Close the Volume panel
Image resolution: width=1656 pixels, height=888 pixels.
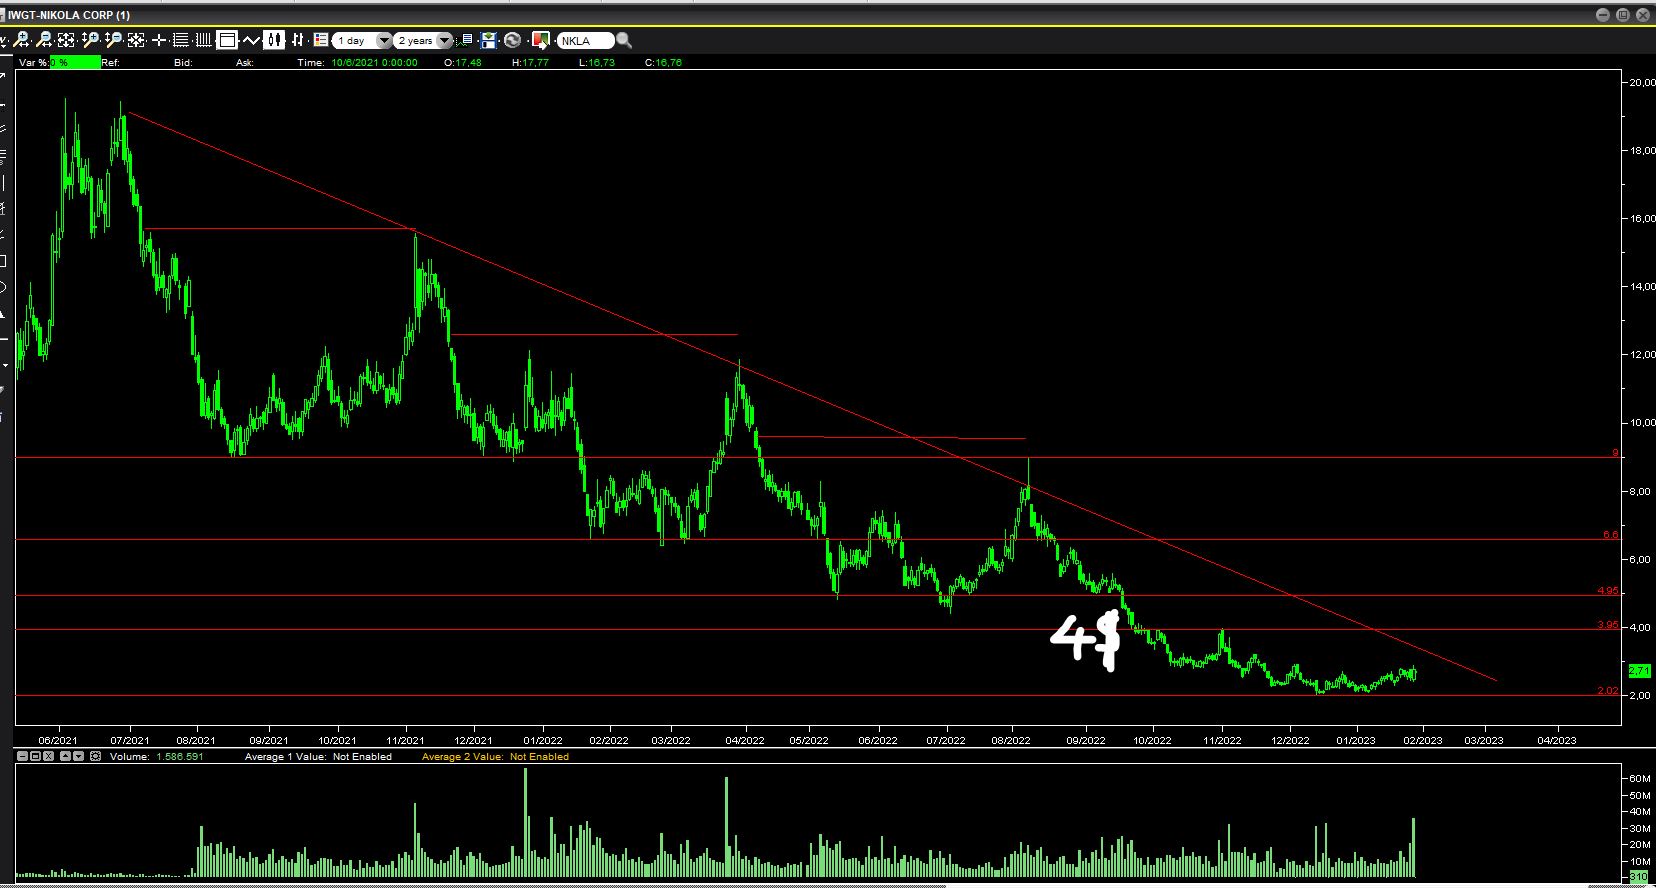pyautogui.click(x=49, y=757)
